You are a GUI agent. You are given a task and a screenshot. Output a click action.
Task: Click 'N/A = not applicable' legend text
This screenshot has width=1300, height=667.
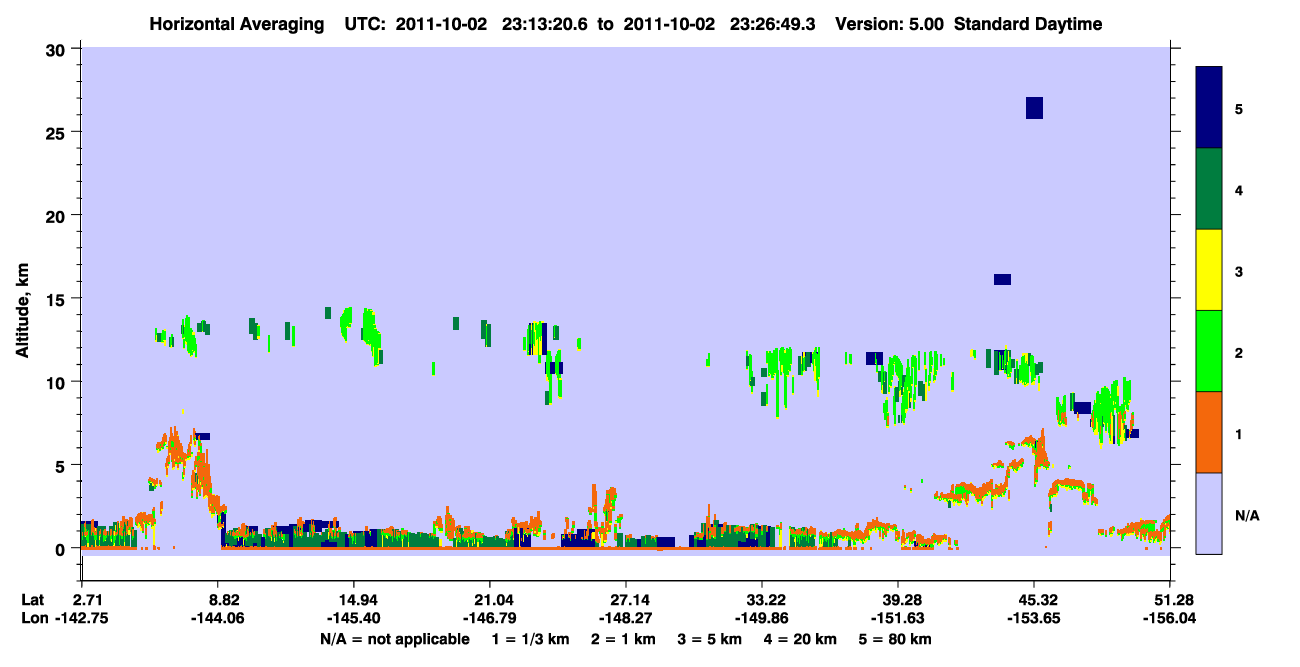coord(395,639)
